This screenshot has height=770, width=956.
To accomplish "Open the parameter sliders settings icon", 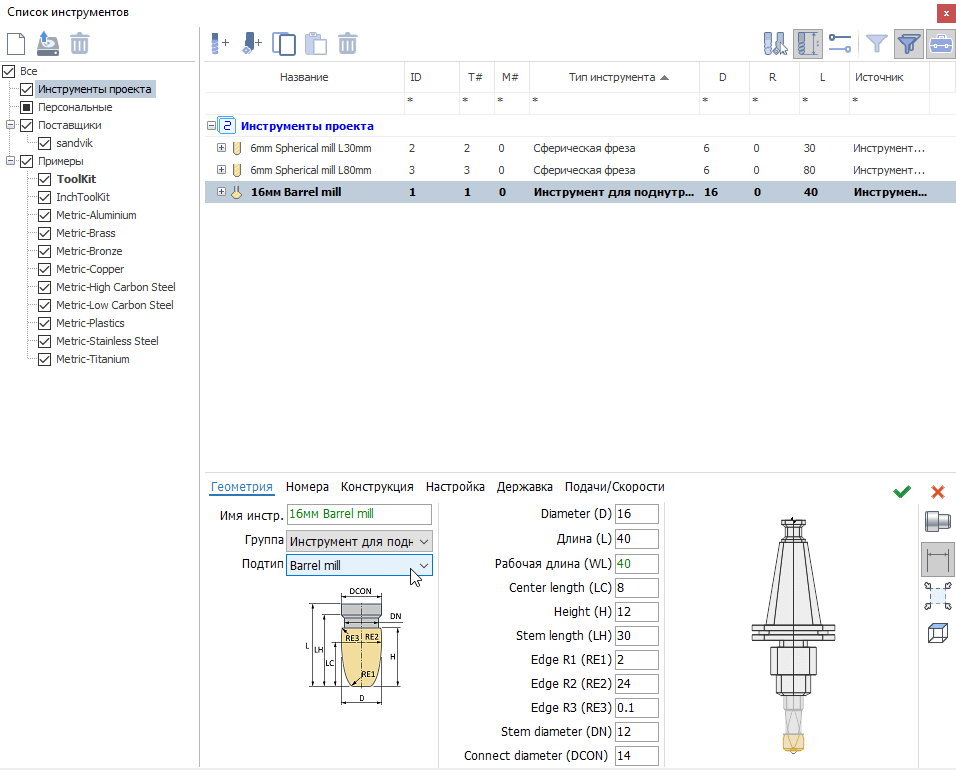I will click(x=840, y=44).
